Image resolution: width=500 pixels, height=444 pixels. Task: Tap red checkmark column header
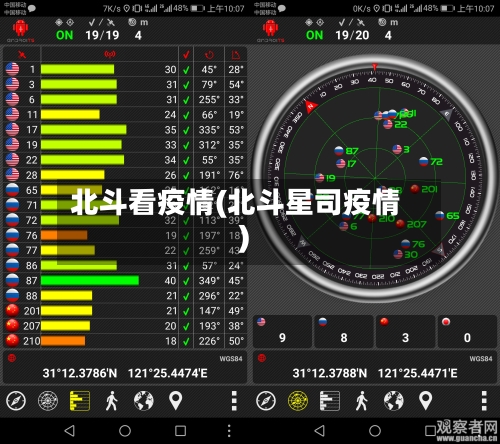[186, 54]
